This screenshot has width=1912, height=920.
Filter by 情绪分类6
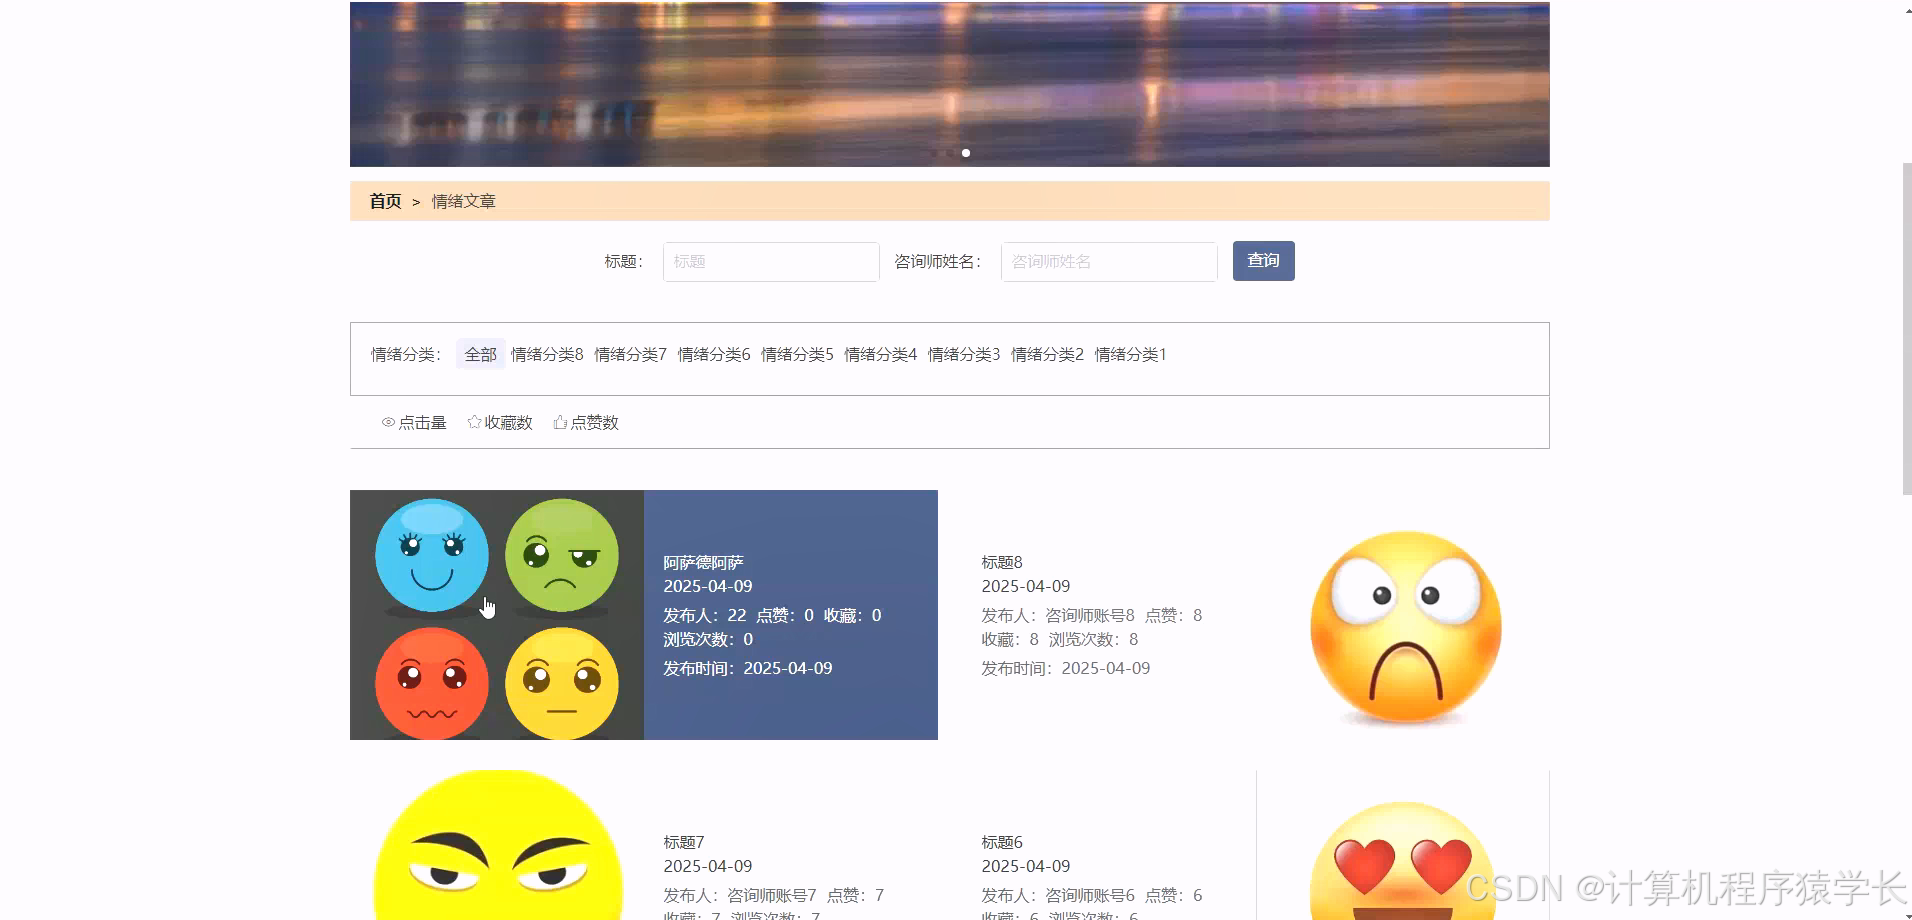point(714,354)
